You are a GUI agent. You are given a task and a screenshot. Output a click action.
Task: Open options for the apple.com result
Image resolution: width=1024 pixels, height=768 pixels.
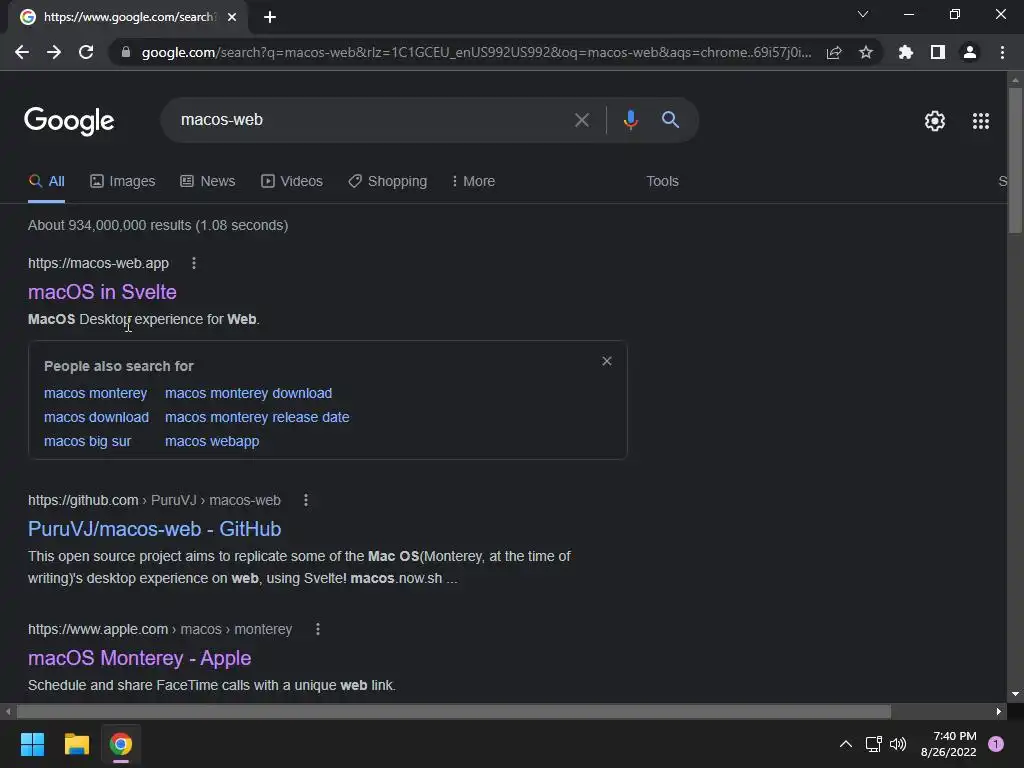tap(317, 630)
